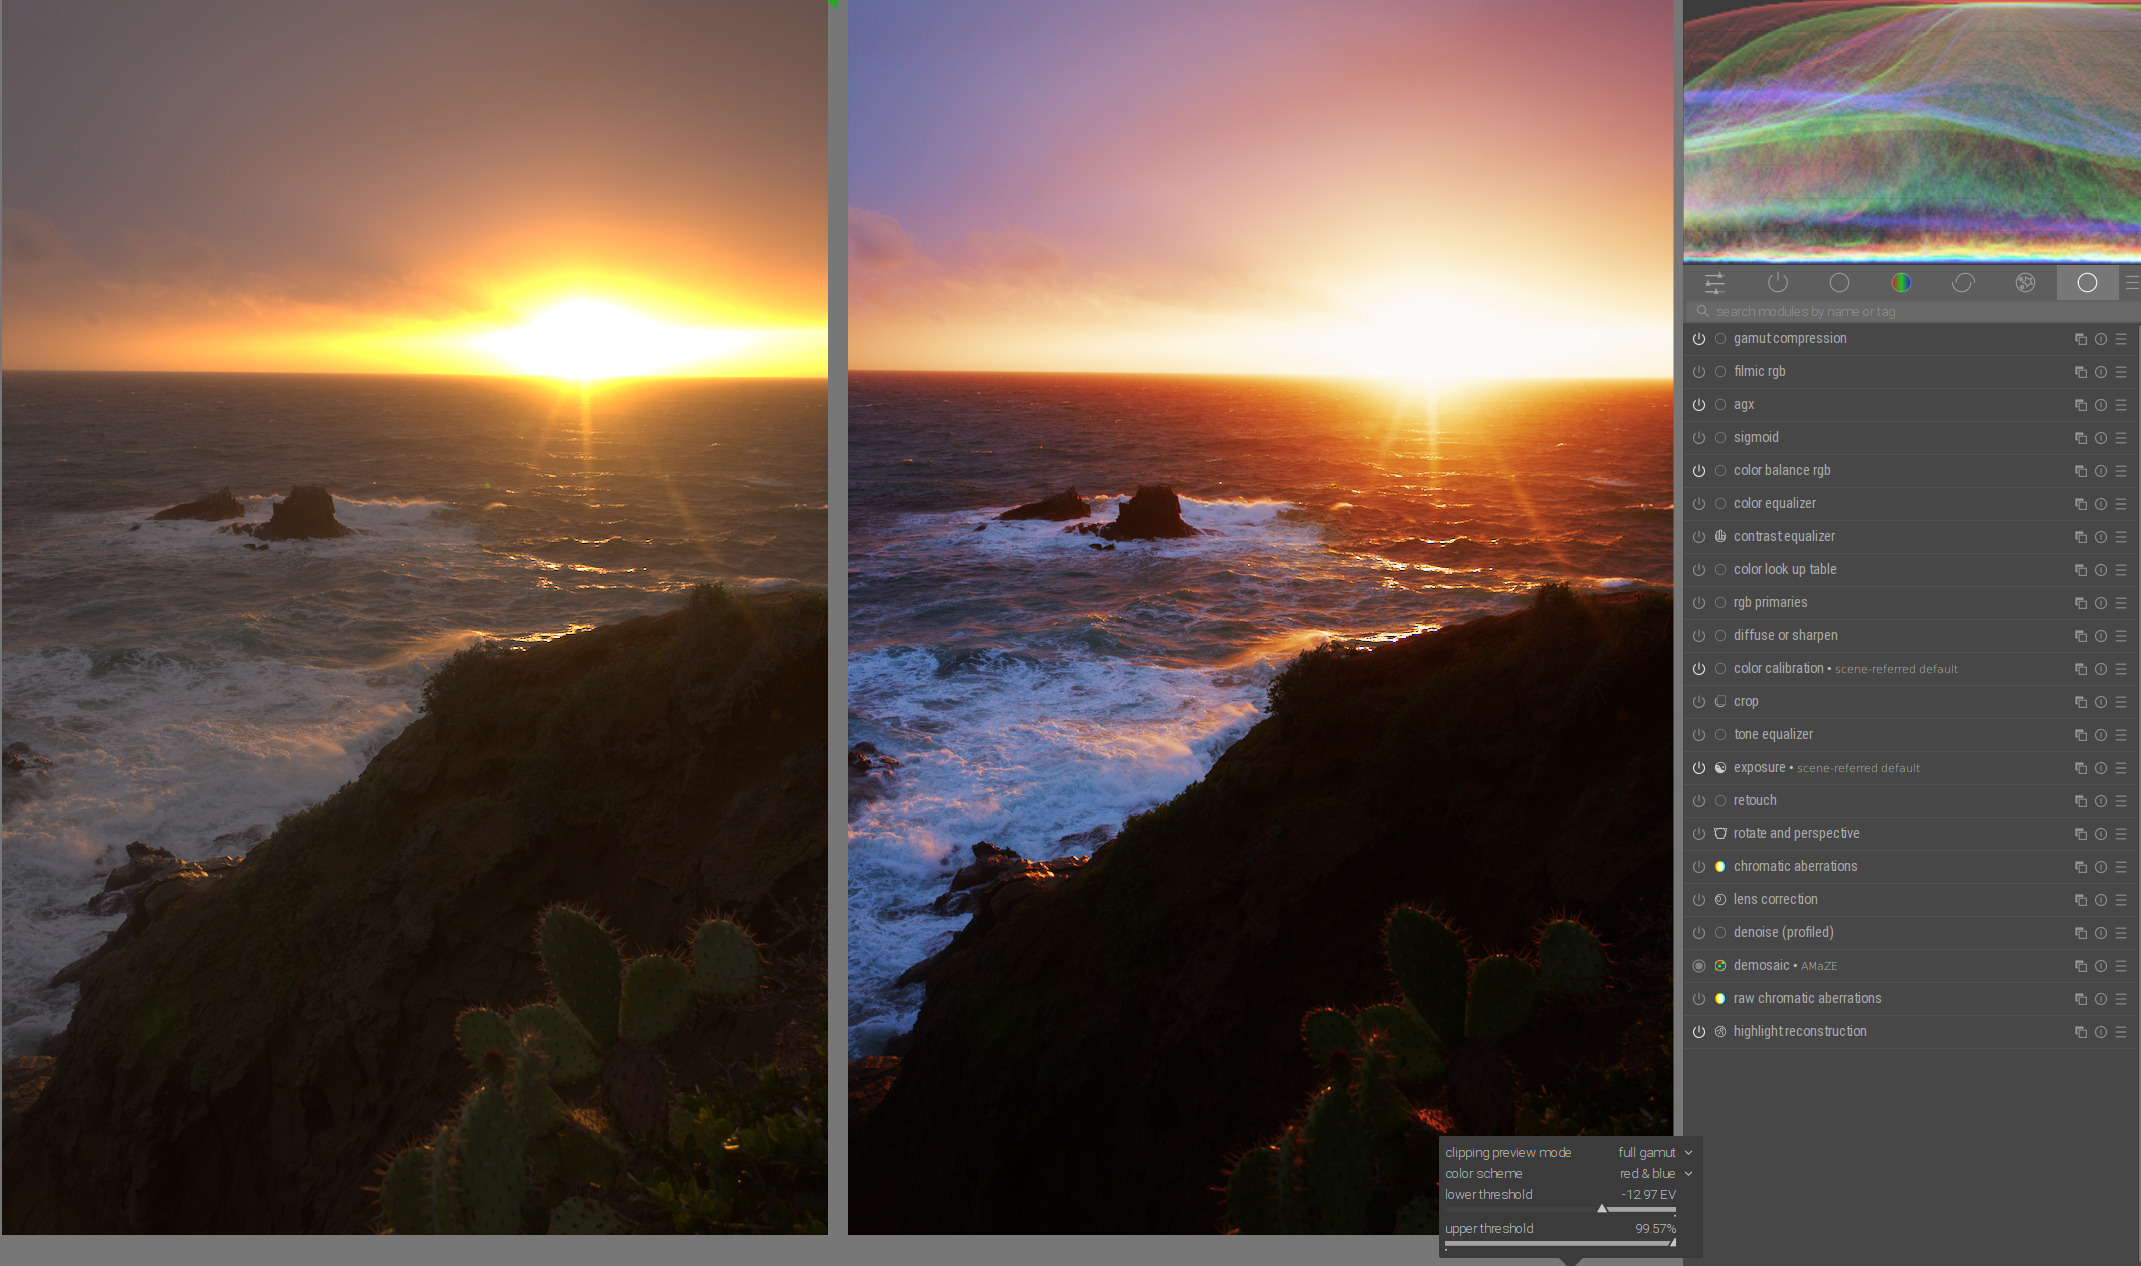Screen dimensions: 2141x1266
Task: Open the effects module group tab
Action: point(2025,283)
